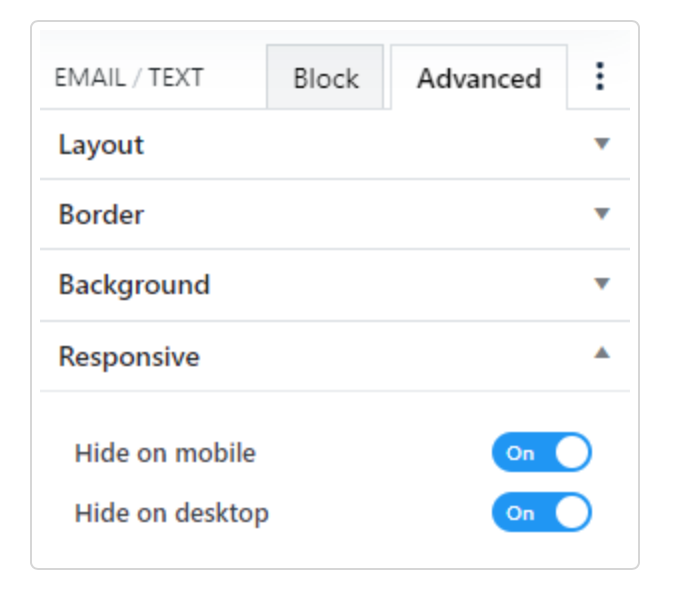
Task: Click the knob of Hide on desktop toggle
Action: point(572,513)
